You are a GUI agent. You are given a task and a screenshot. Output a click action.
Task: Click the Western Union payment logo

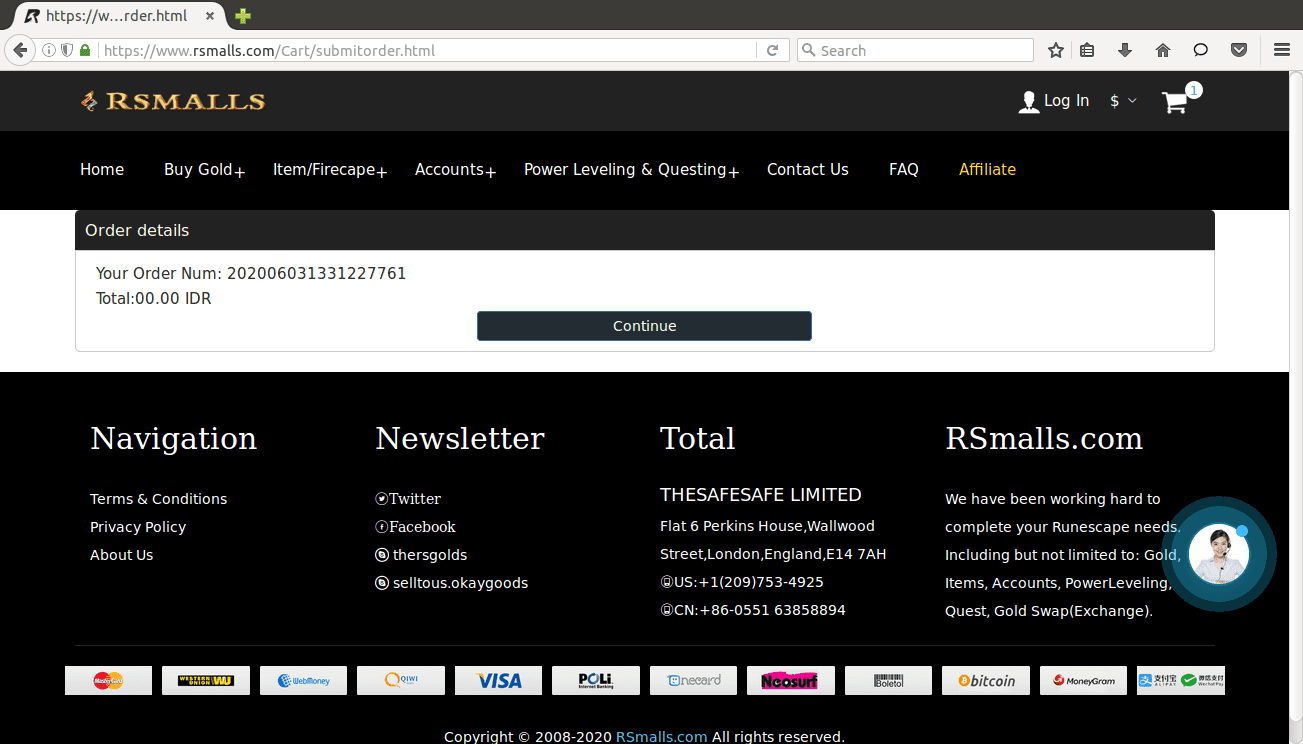click(x=206, y=680)
